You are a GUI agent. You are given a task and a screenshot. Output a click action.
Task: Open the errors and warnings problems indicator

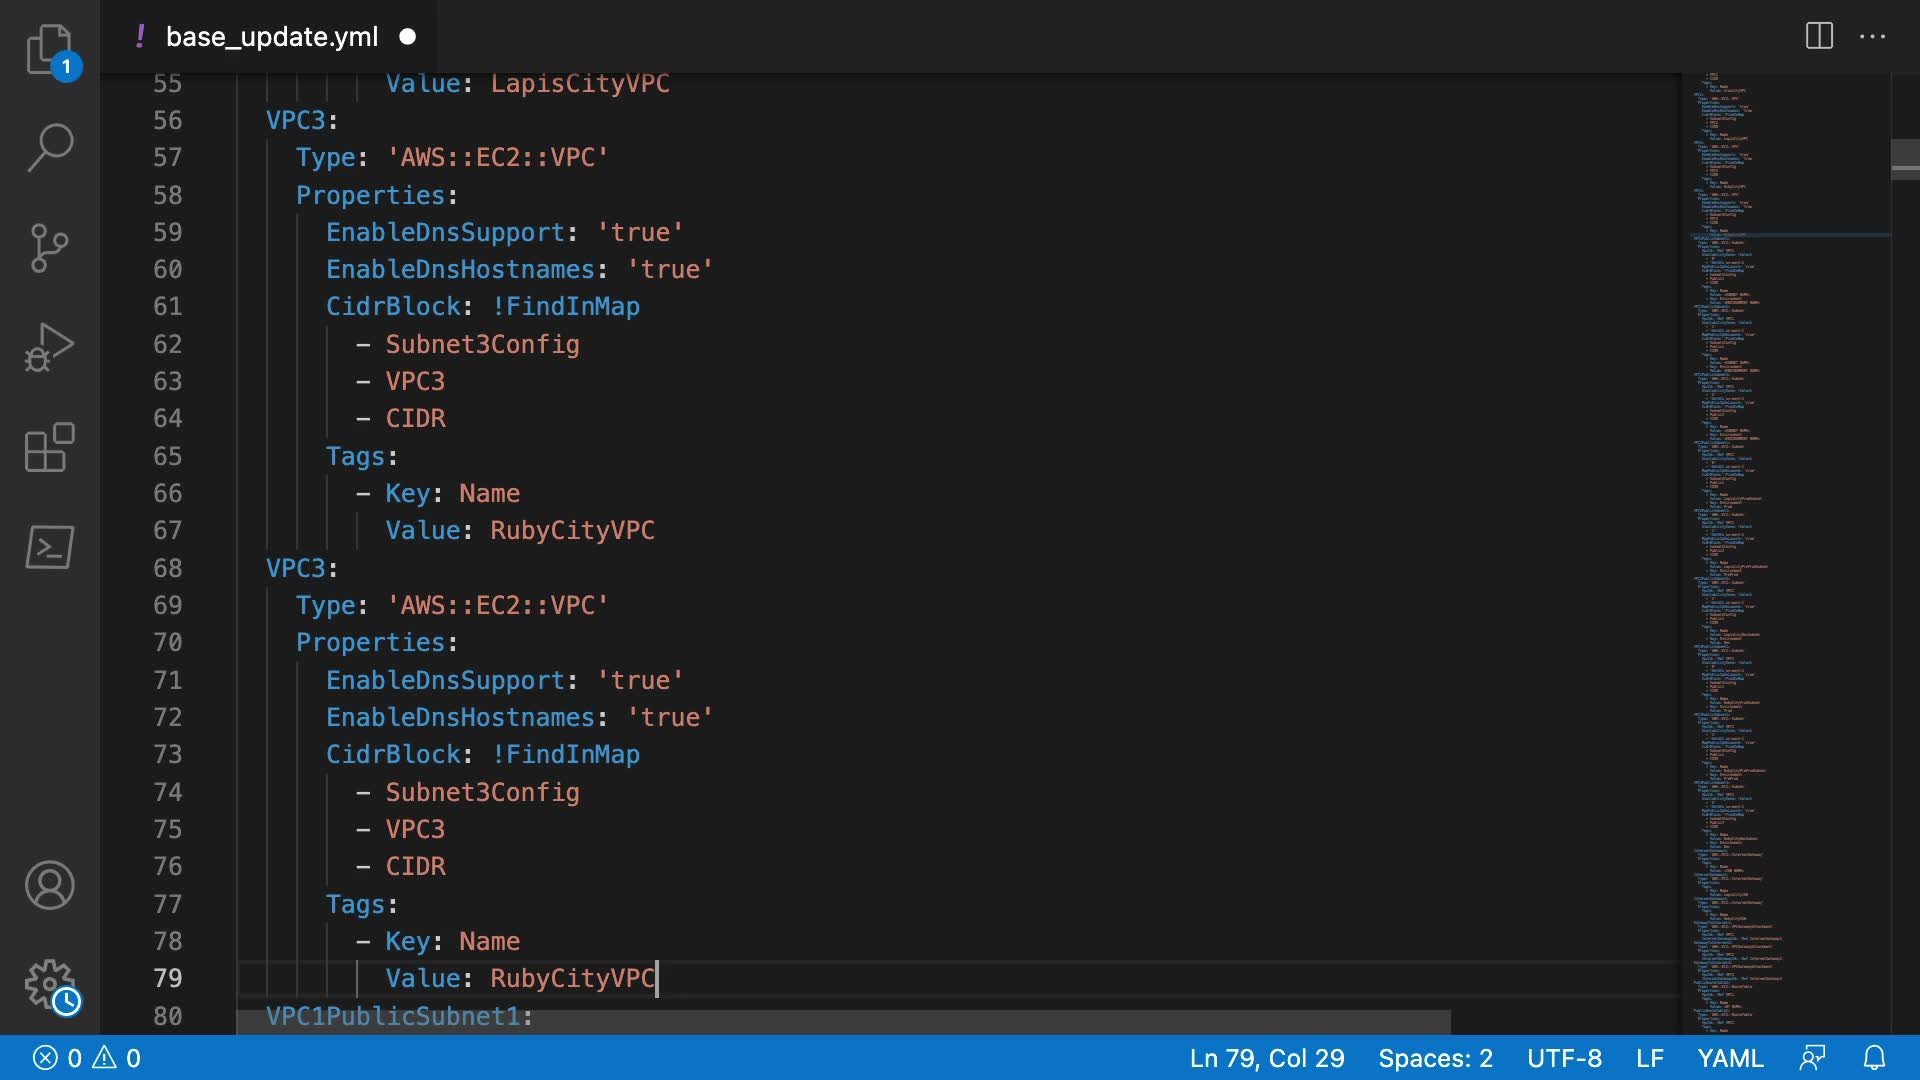[x=87, y=1058]
